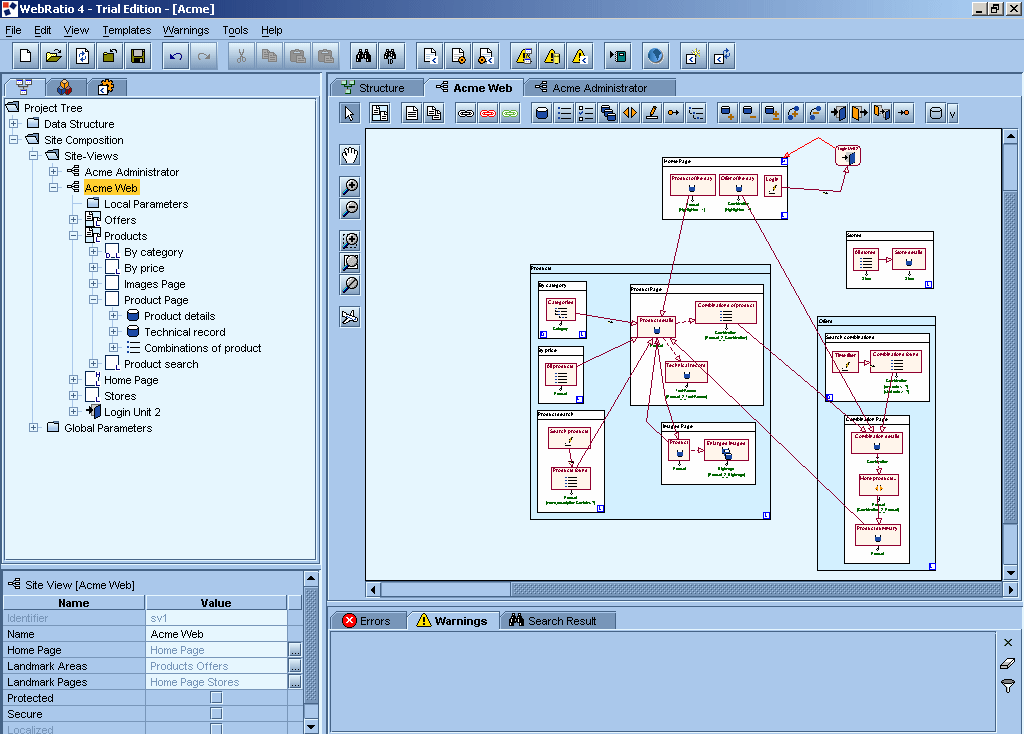
Task: Click the gray link icon
Action: coord(466,113)
